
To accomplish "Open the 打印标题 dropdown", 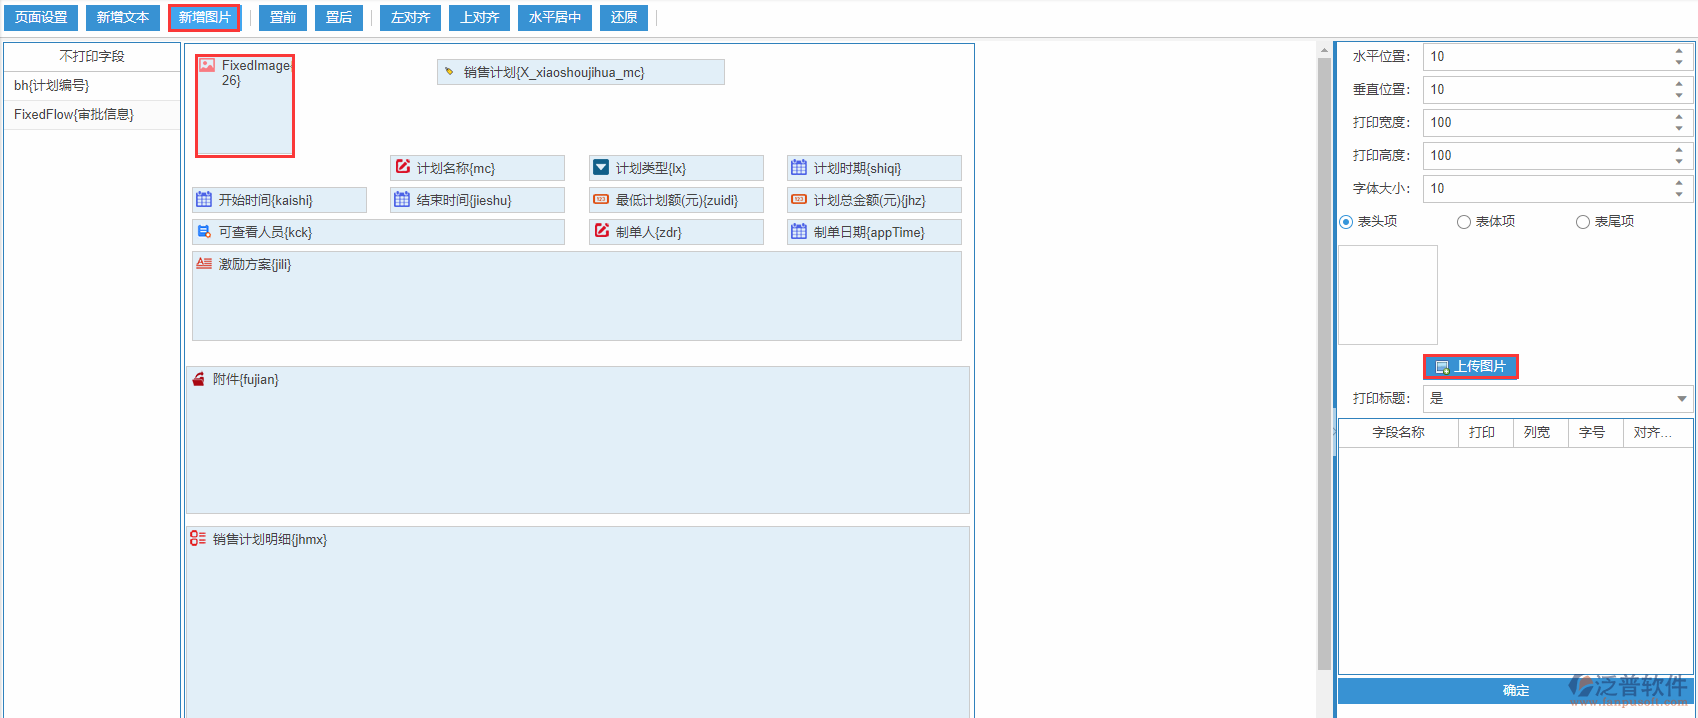I will tap(1681, 399).
